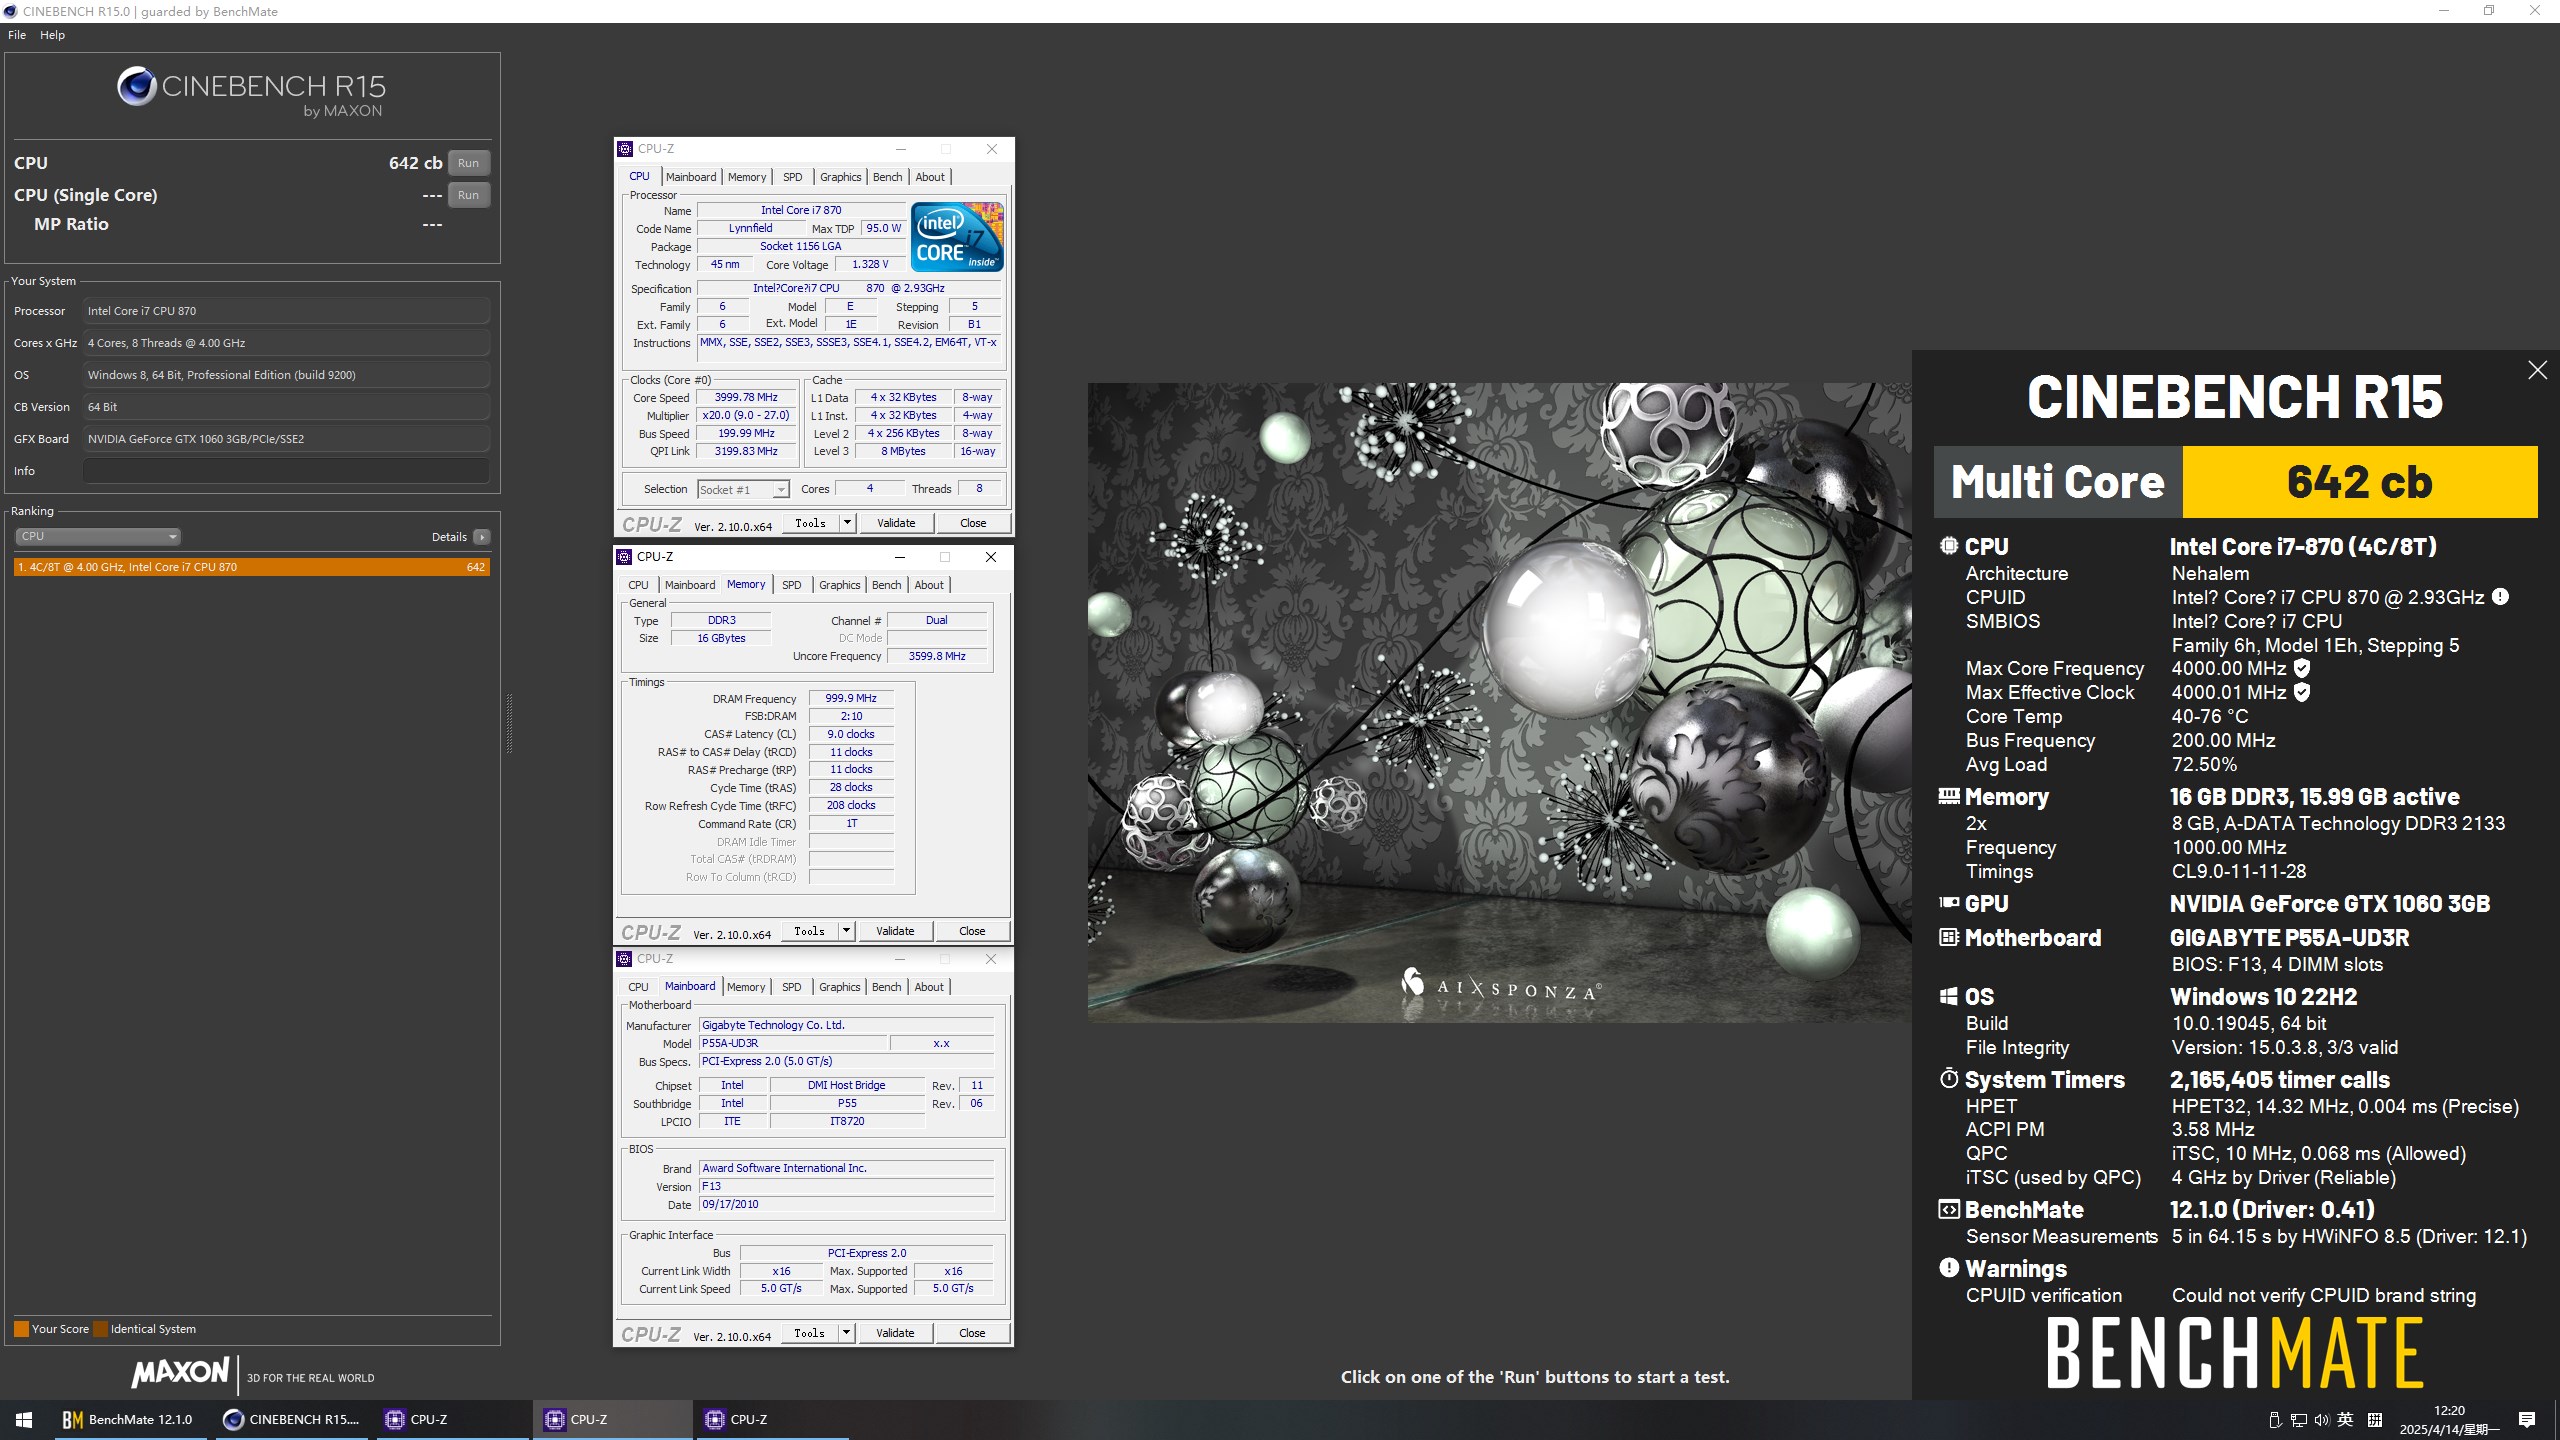
Task: Click the rendered spheres benchmark image
Action: pyautogui.click(x=1499, y=702)
